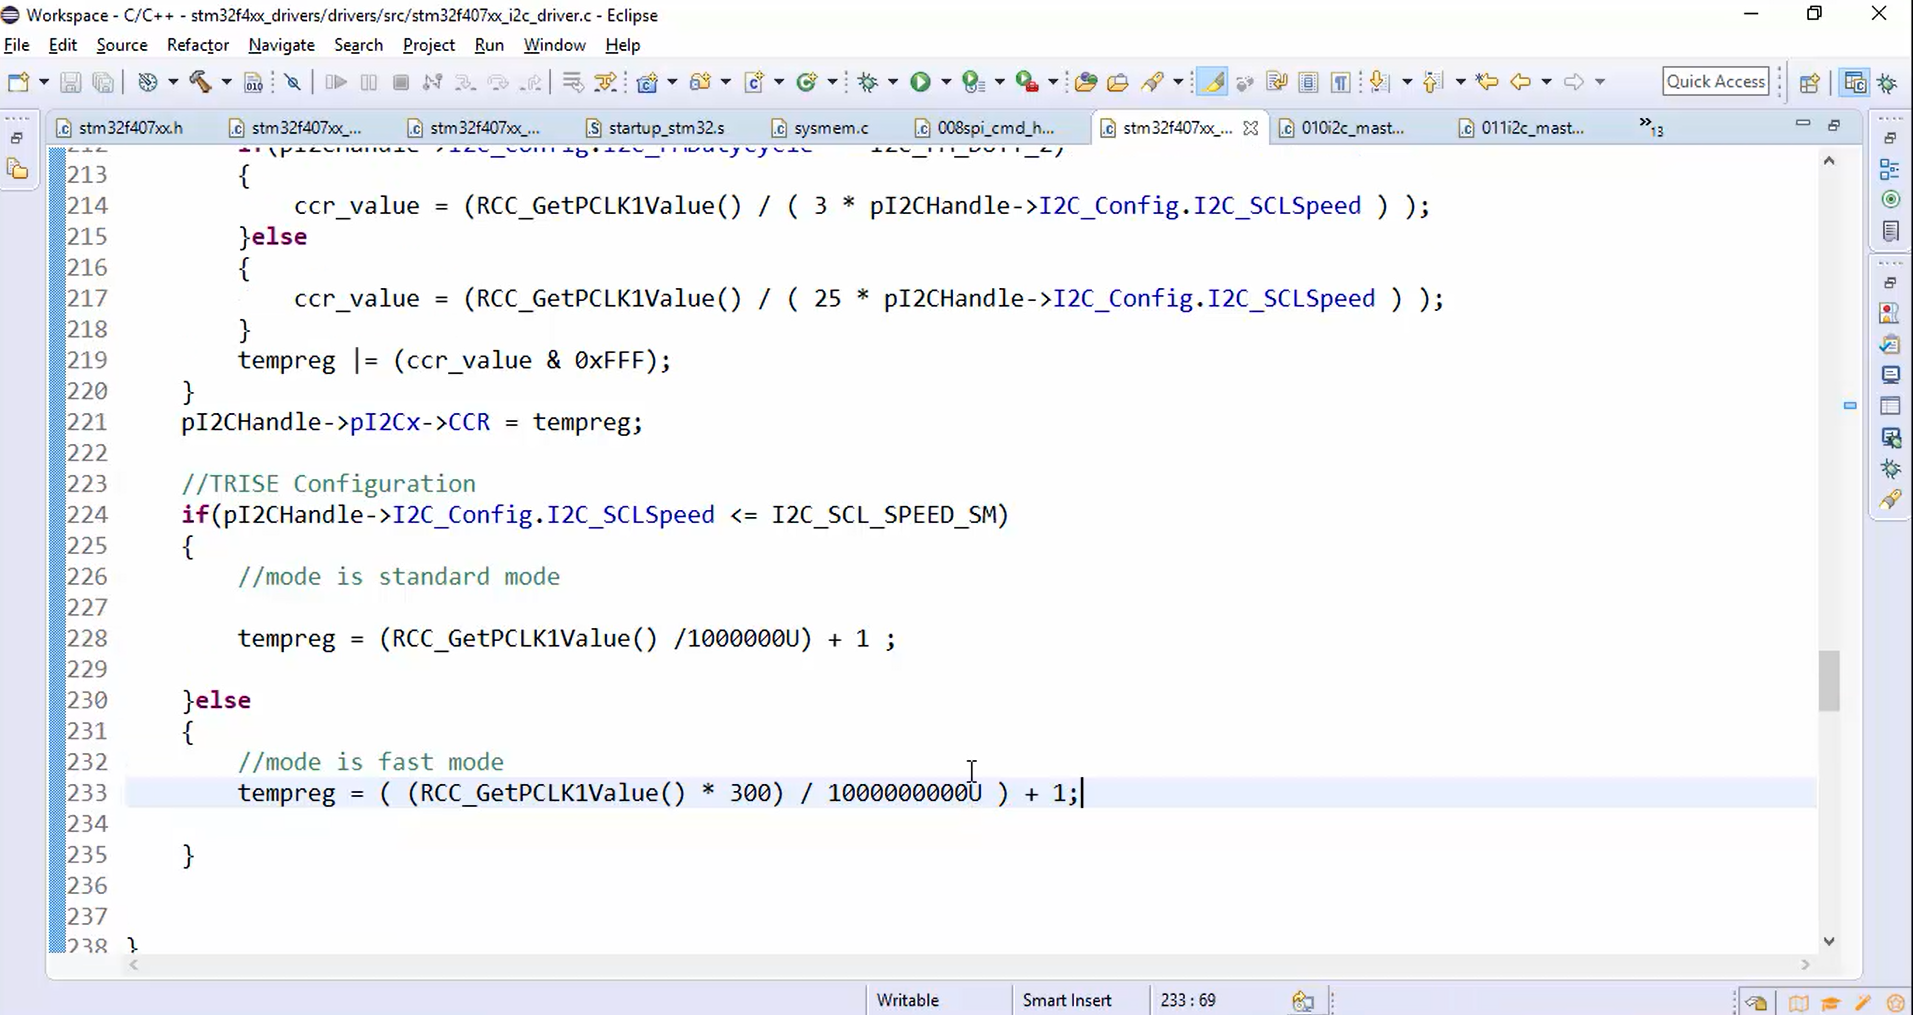Click the New C class icon
The width and height of the screenshot is (1913, 1015).
tap(806, 82)
